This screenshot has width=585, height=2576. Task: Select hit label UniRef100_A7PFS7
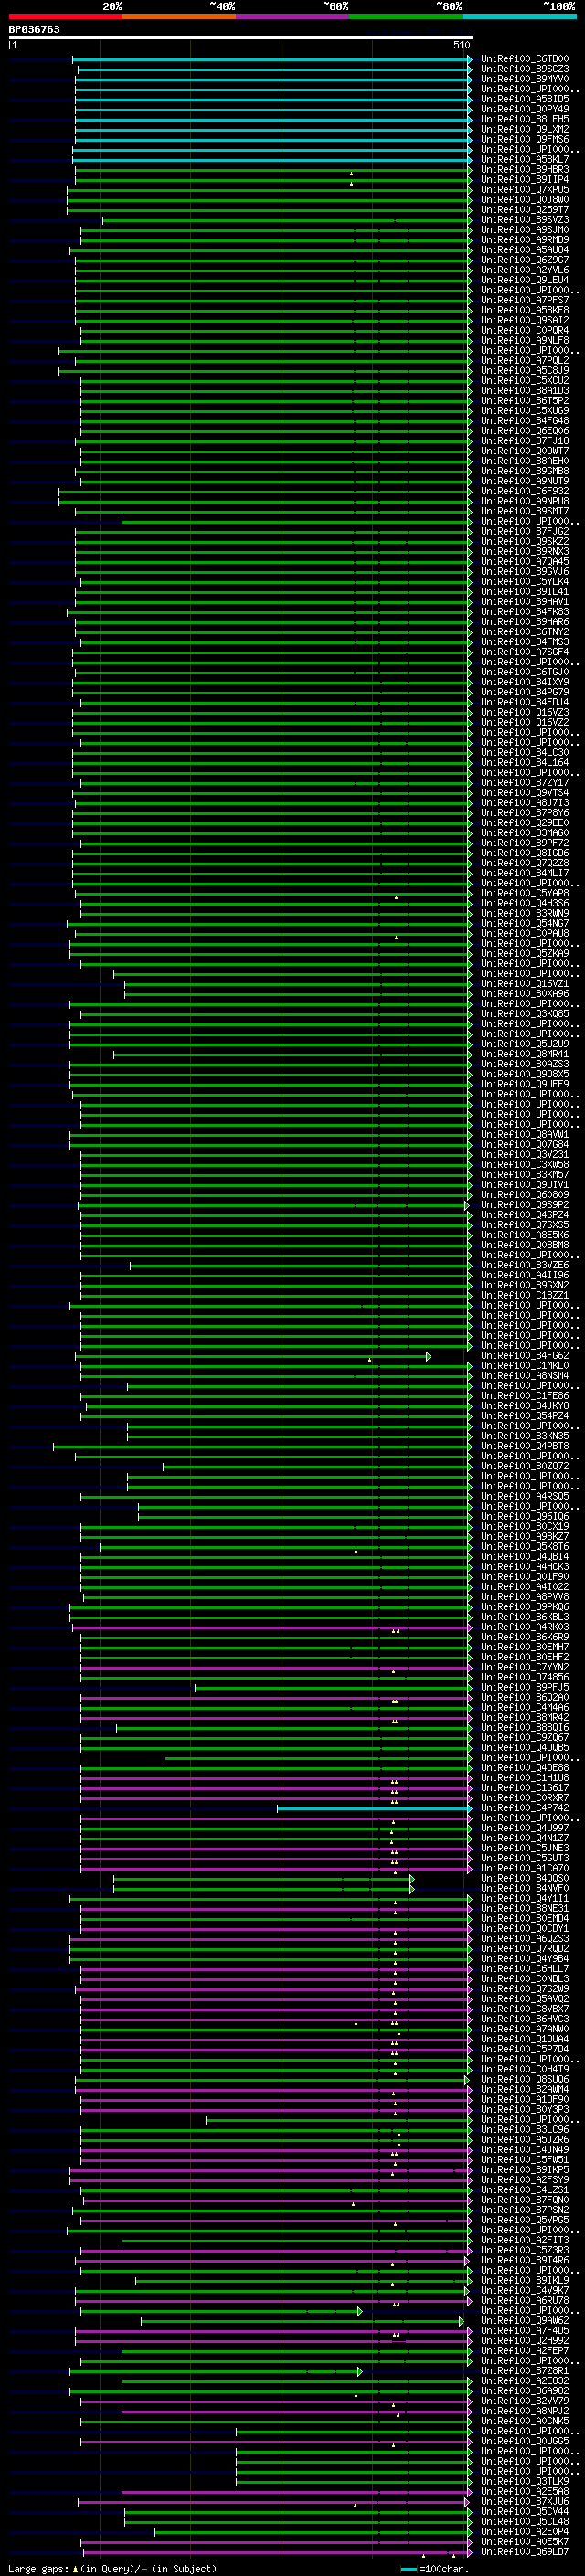pyautogui.click(x=525, y=300)
